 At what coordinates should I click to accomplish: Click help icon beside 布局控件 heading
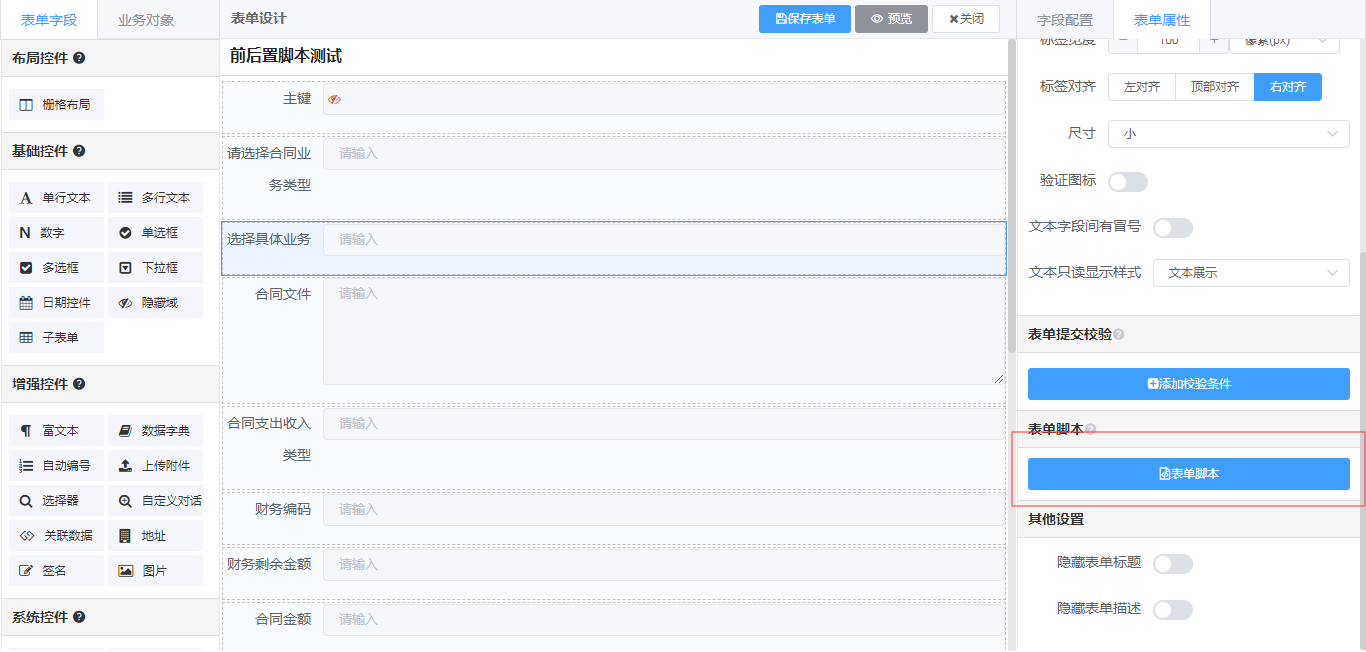coord(79,58)
